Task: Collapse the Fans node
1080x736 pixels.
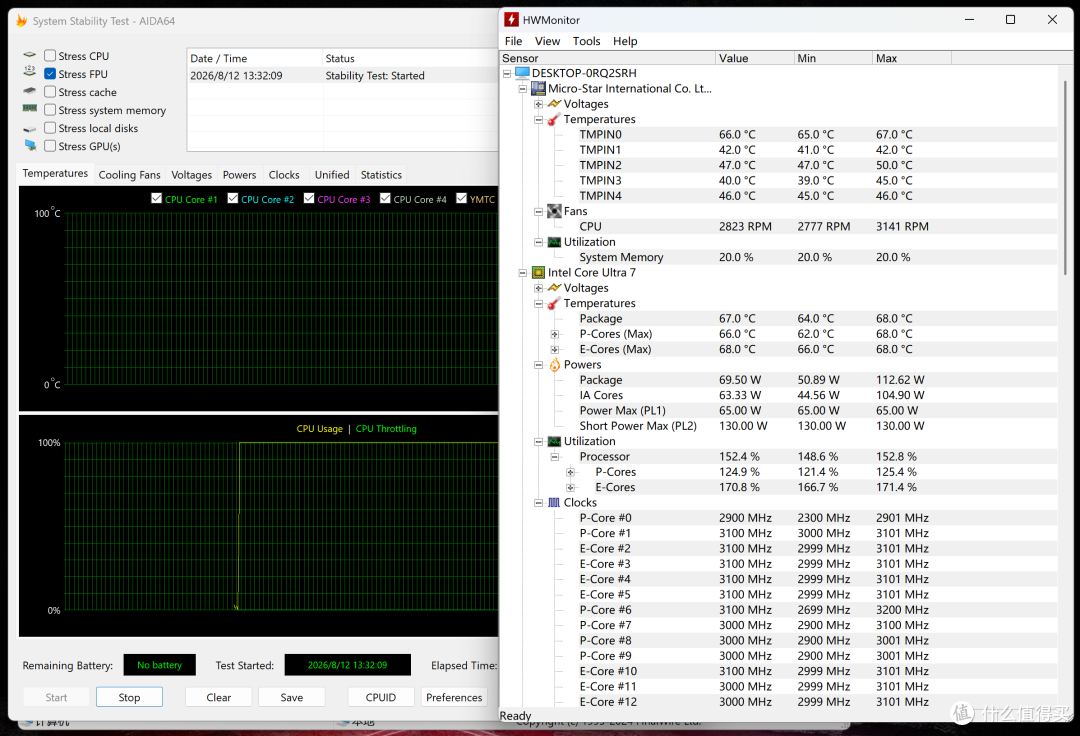Action: click(x=539, y=211)
